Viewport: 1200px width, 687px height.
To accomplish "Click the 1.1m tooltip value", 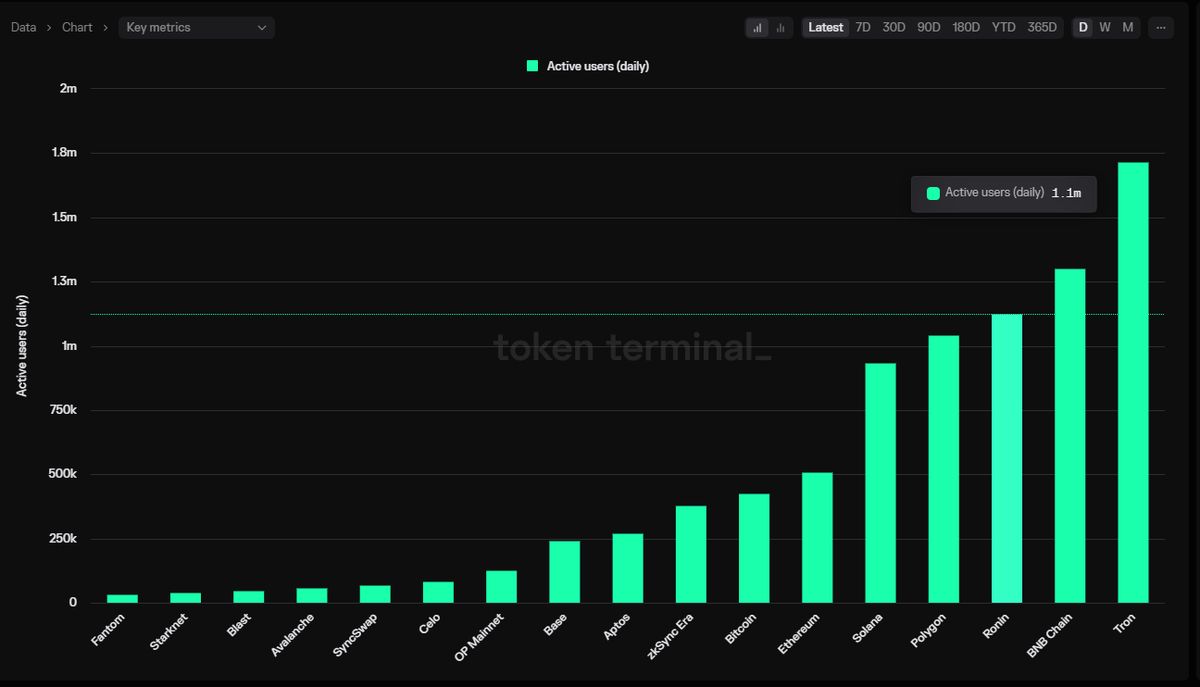I will tap(1066, 193).
